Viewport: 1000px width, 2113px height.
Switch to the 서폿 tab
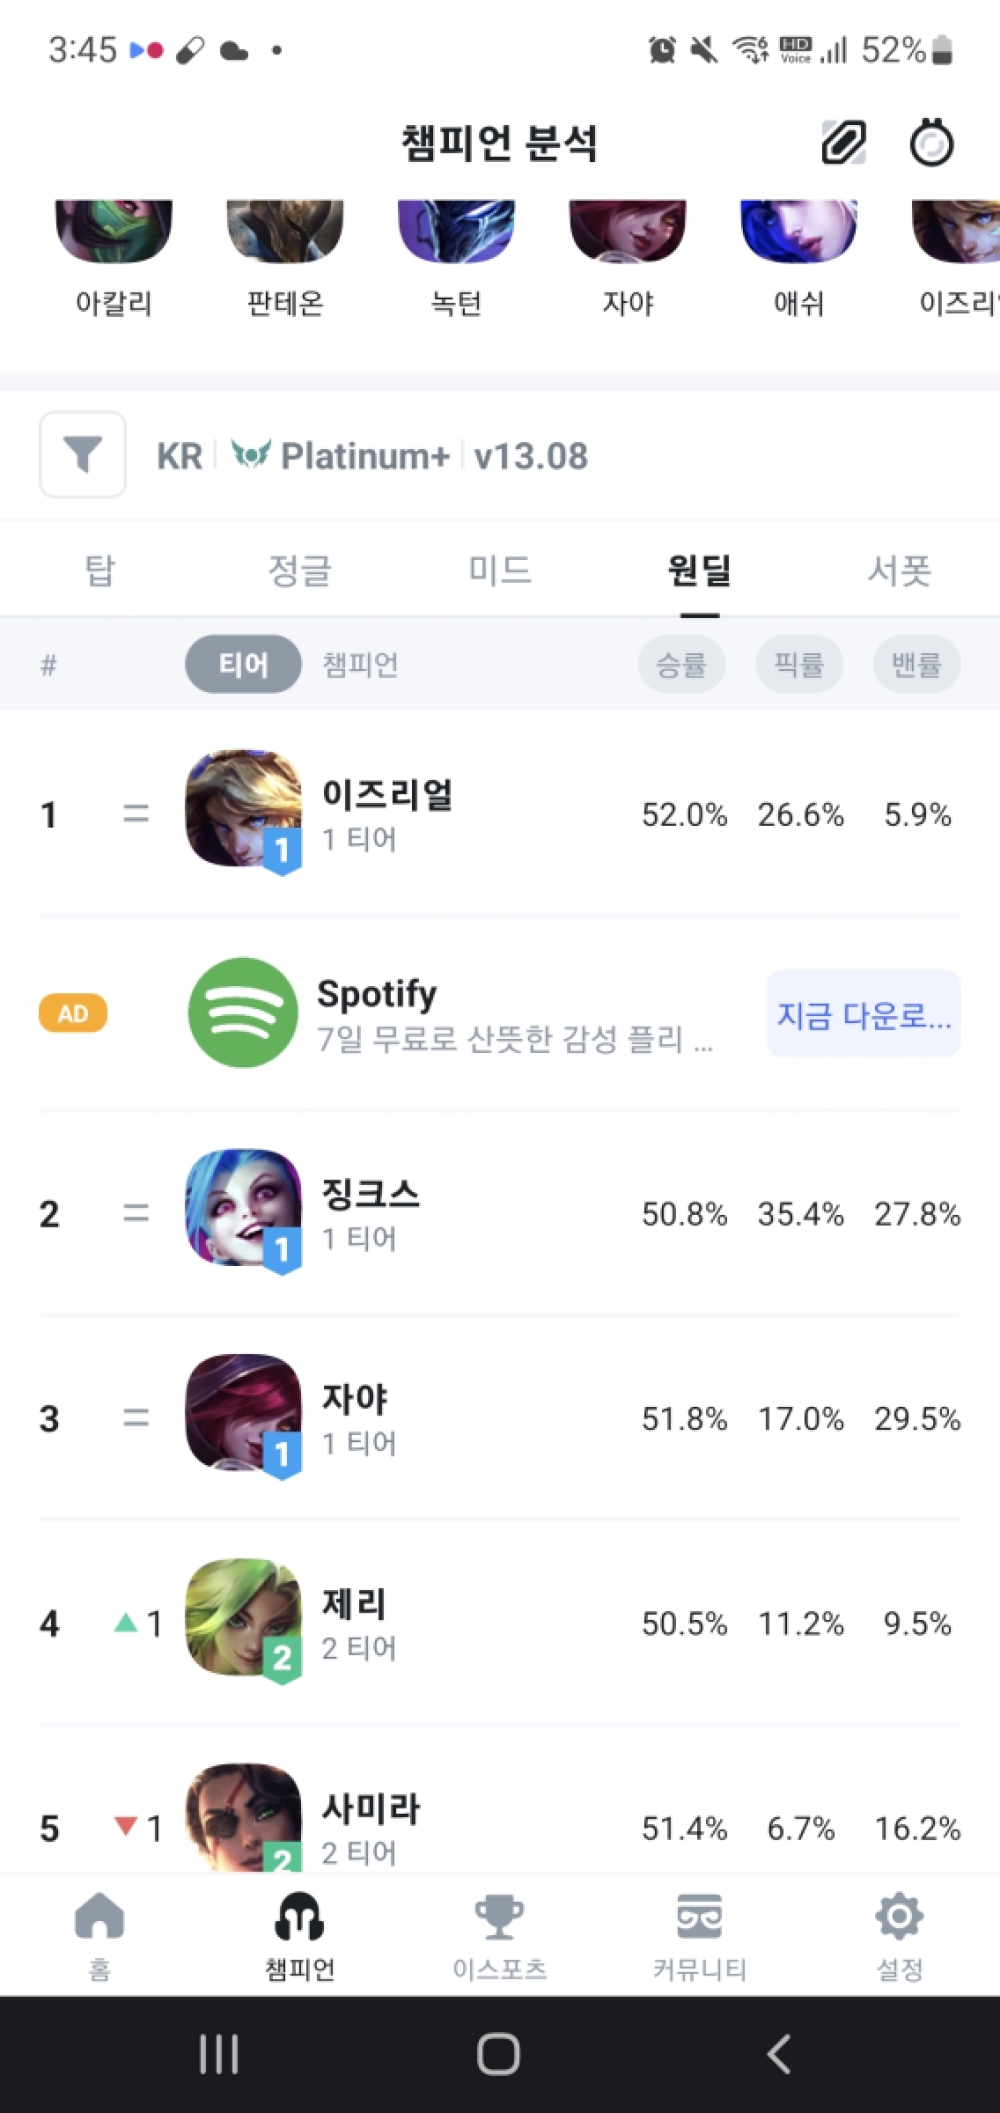(x=899, y=570)
